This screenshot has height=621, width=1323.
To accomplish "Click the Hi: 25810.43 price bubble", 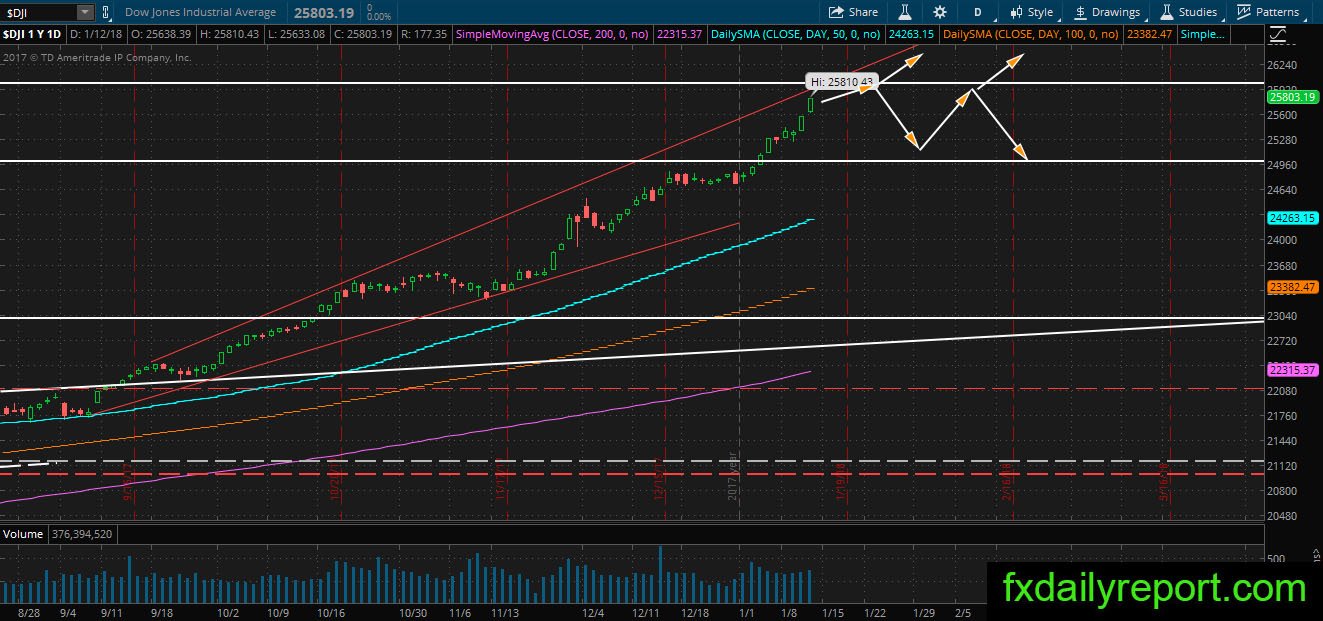I will pos(844,82).
